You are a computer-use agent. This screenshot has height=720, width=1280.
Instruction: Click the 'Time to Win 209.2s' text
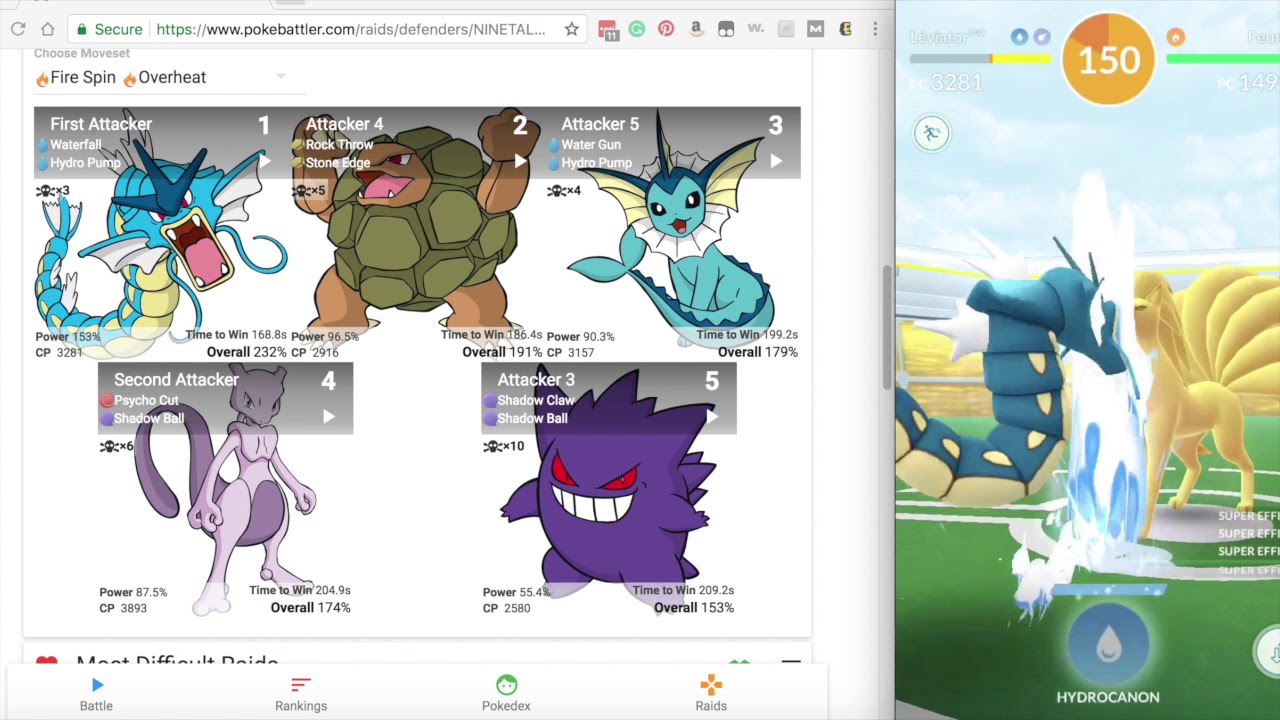684,591
